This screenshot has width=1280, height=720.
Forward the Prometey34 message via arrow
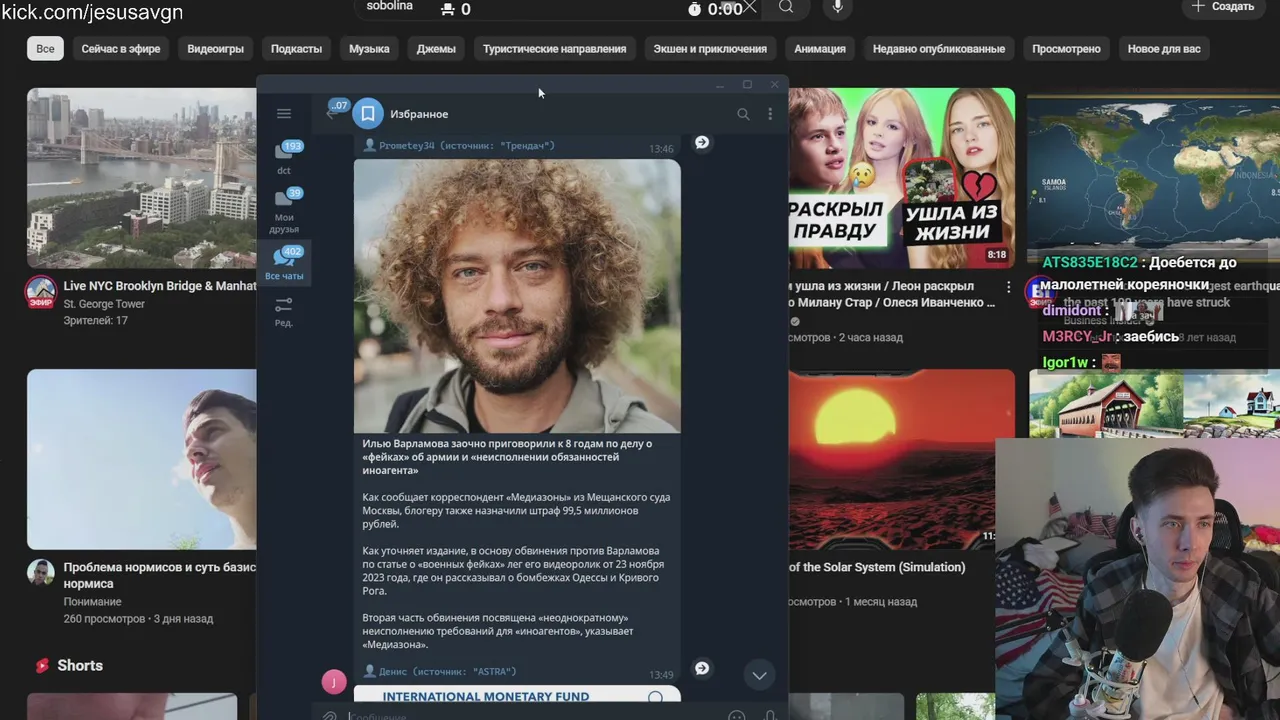click(702, 143)
